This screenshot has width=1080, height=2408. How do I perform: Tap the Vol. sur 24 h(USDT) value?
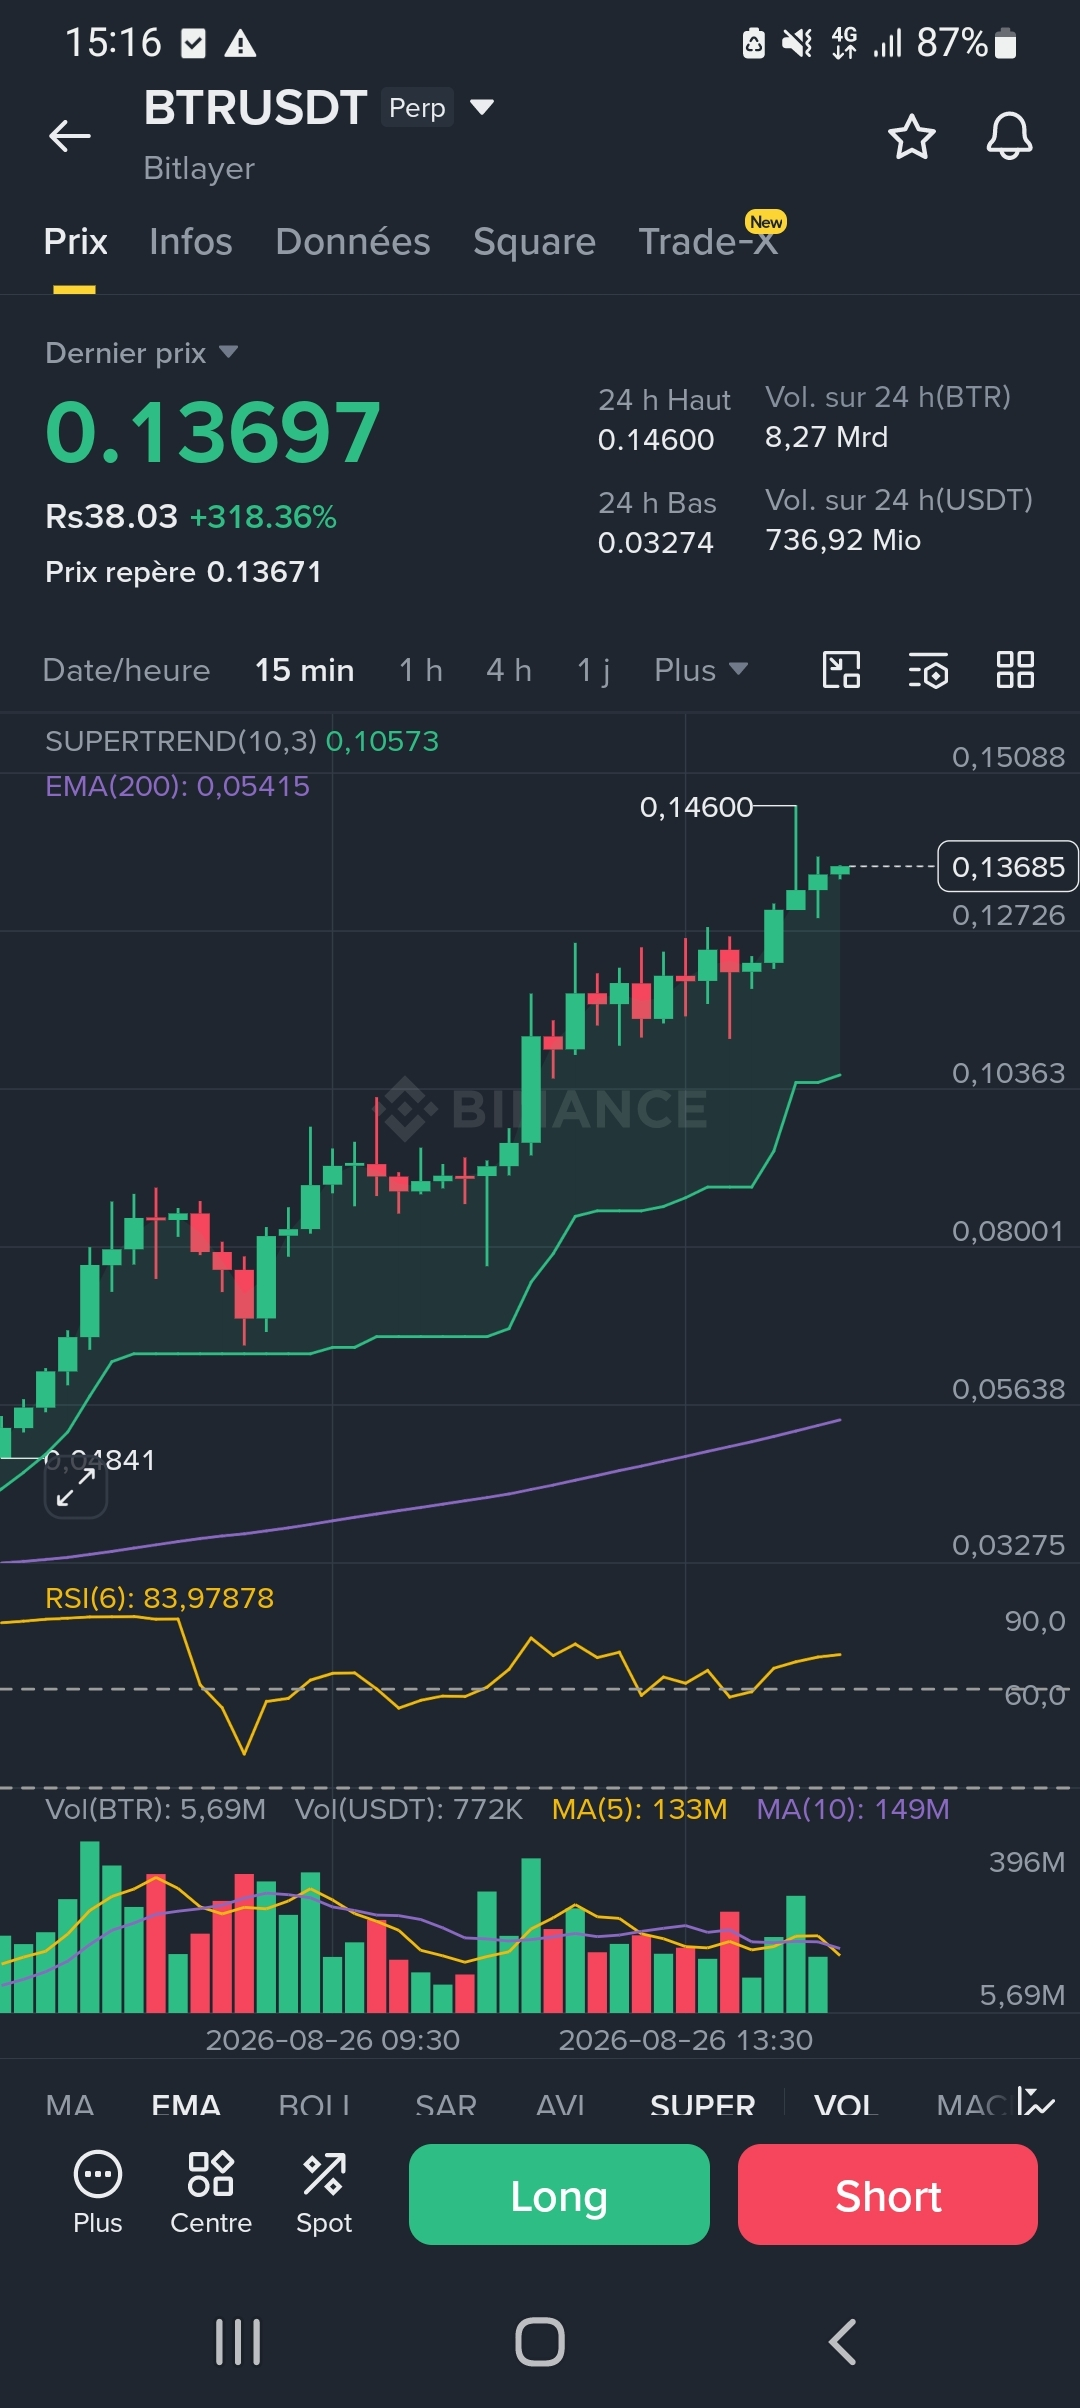[843, 540]
